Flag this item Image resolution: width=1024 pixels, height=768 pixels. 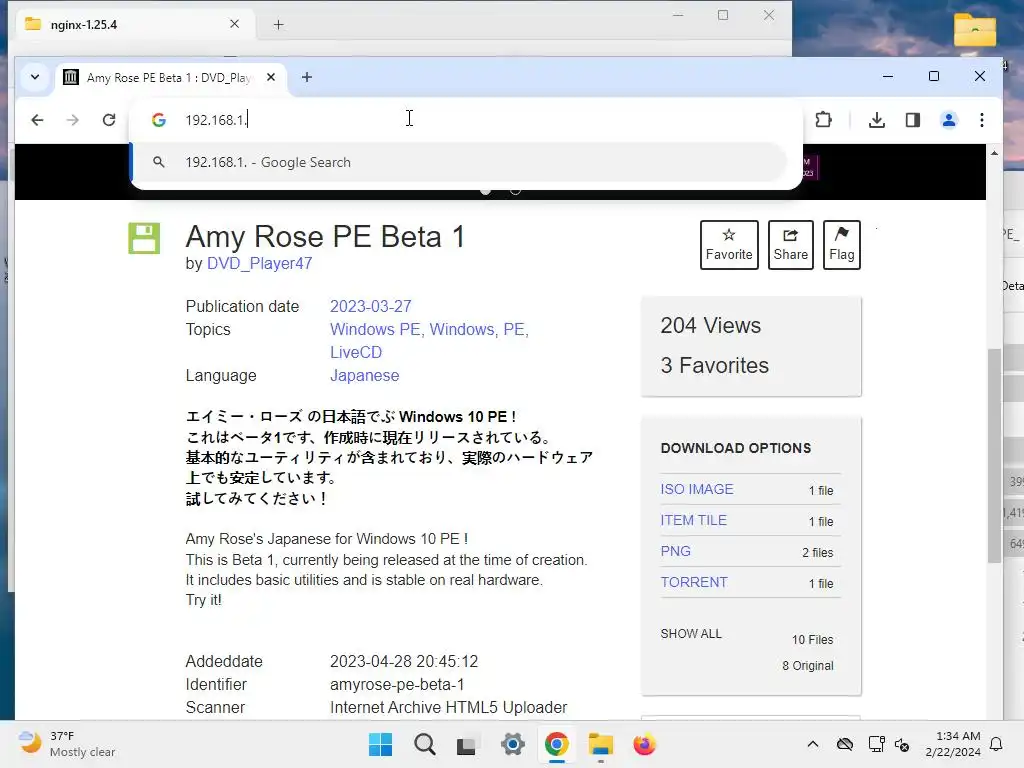tap(842, 245)
